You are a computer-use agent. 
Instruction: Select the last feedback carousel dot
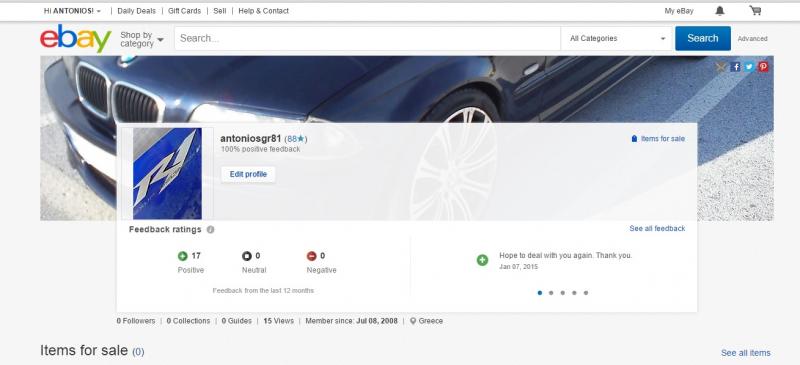coord(586,293)
